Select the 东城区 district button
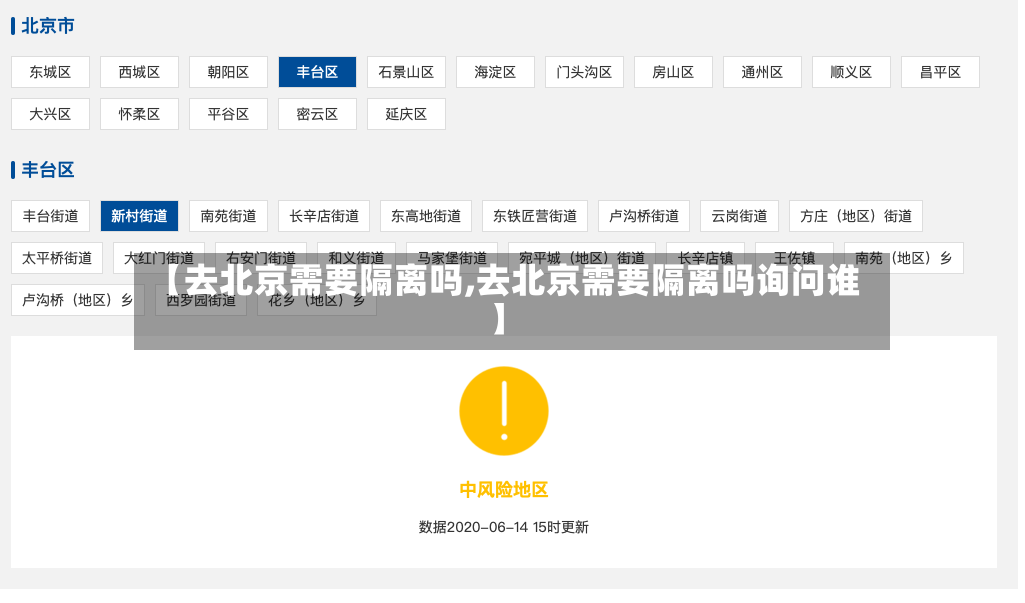The height and width of the screenshot is (603, 1025). click(50, 73)
